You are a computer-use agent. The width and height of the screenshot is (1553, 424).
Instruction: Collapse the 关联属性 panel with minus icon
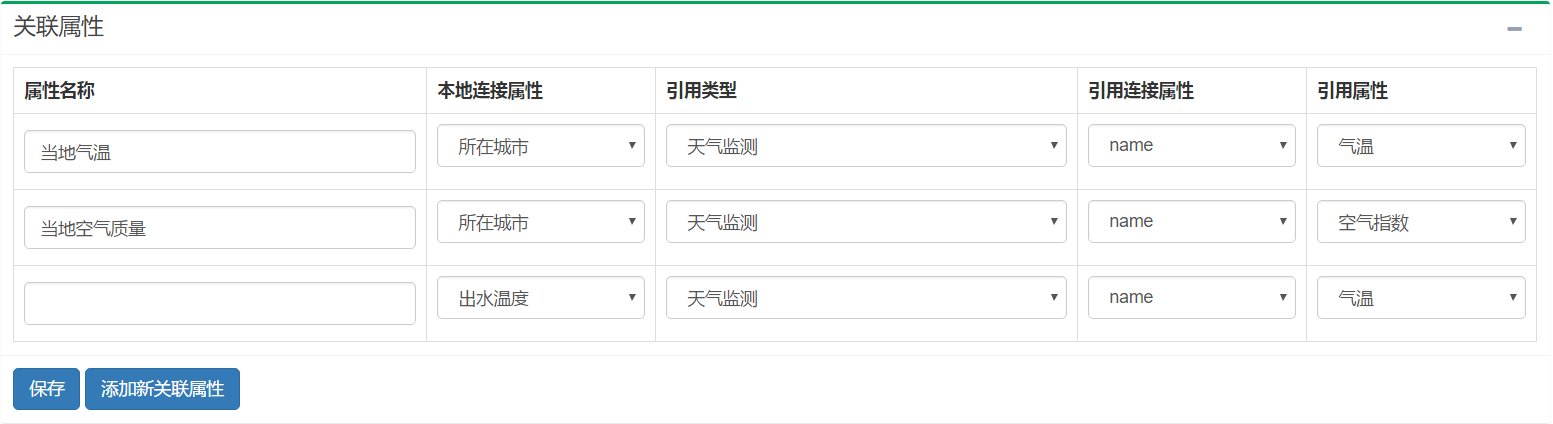tap(1514, 29)
